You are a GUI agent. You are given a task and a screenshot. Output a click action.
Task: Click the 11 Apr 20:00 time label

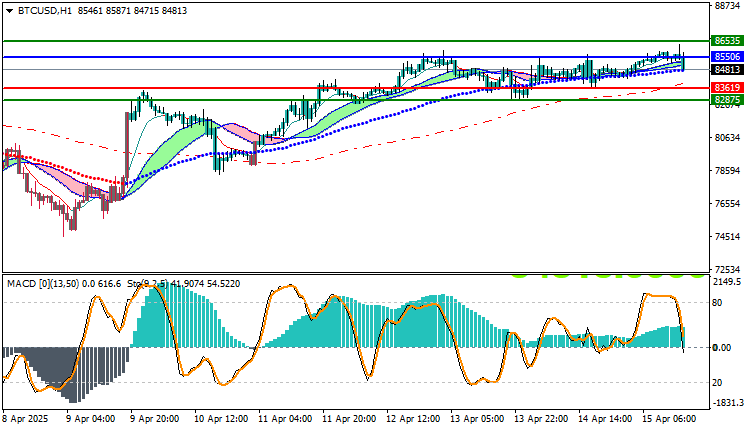(x=349, y=419)
